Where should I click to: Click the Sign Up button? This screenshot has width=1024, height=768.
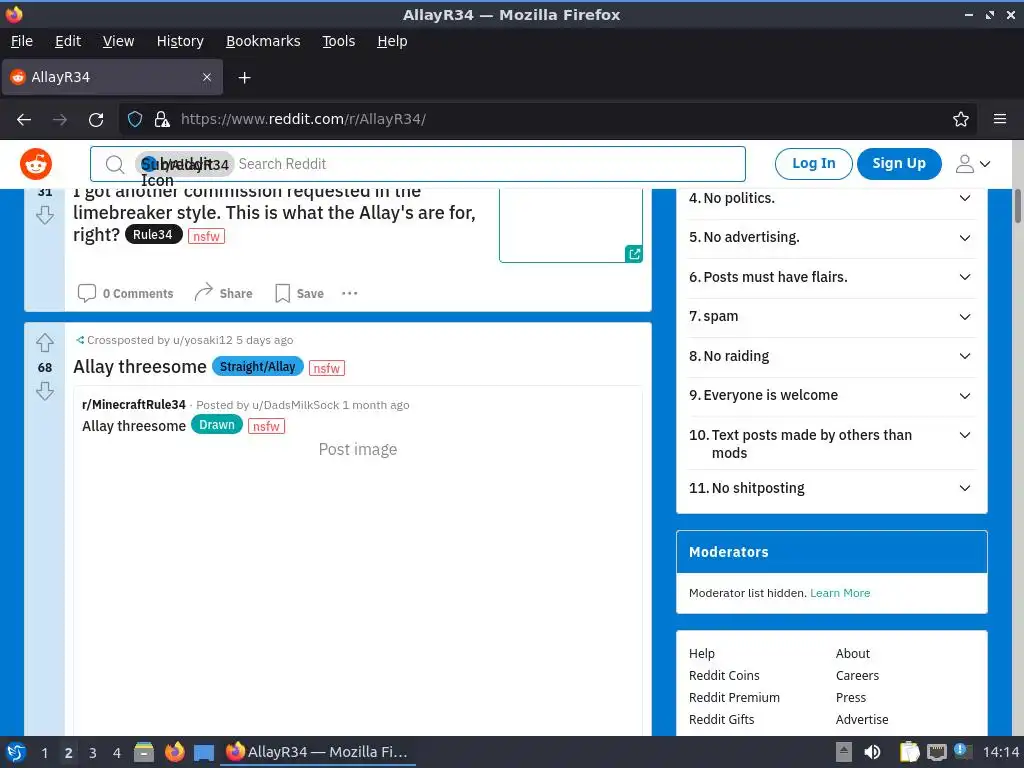click(x=899, y=164)
